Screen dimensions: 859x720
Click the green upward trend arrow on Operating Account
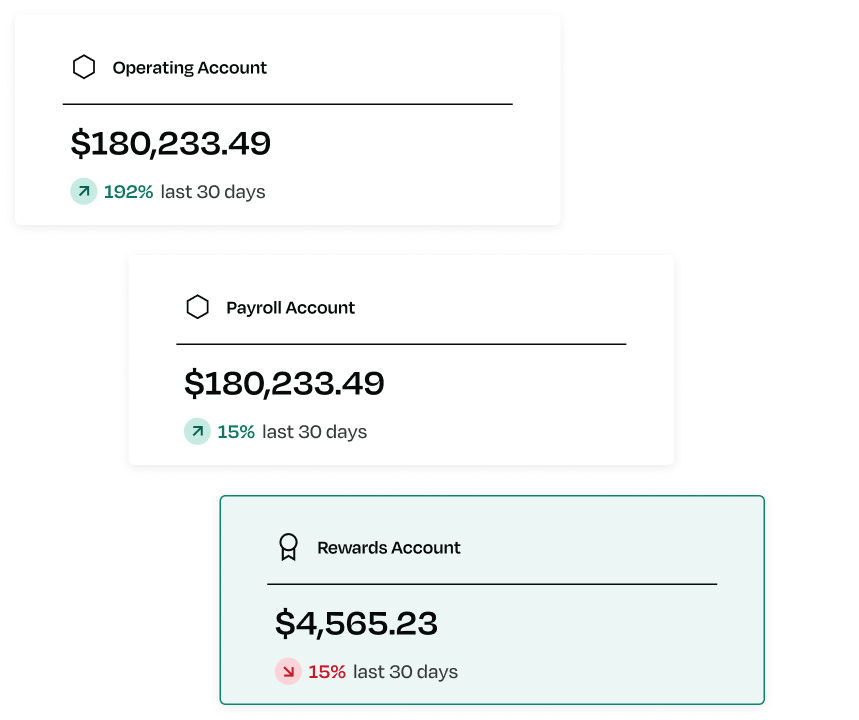click(83, 191)
